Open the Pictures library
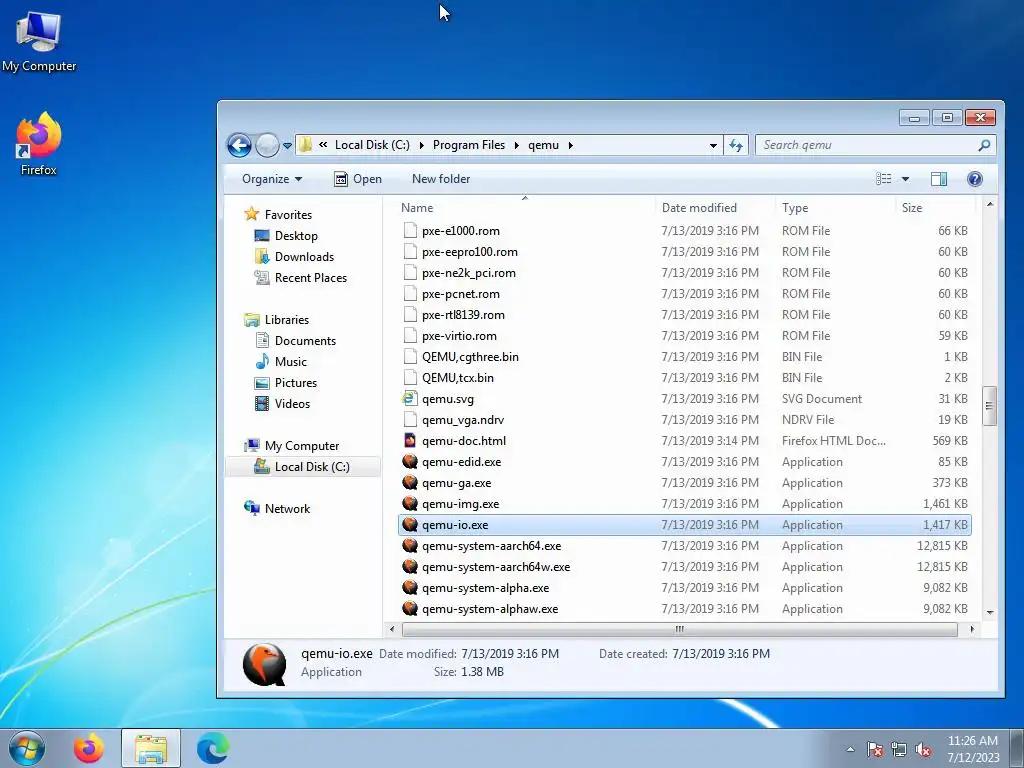1024x768 pixels. pyautogui.click(x=296, y=383)
